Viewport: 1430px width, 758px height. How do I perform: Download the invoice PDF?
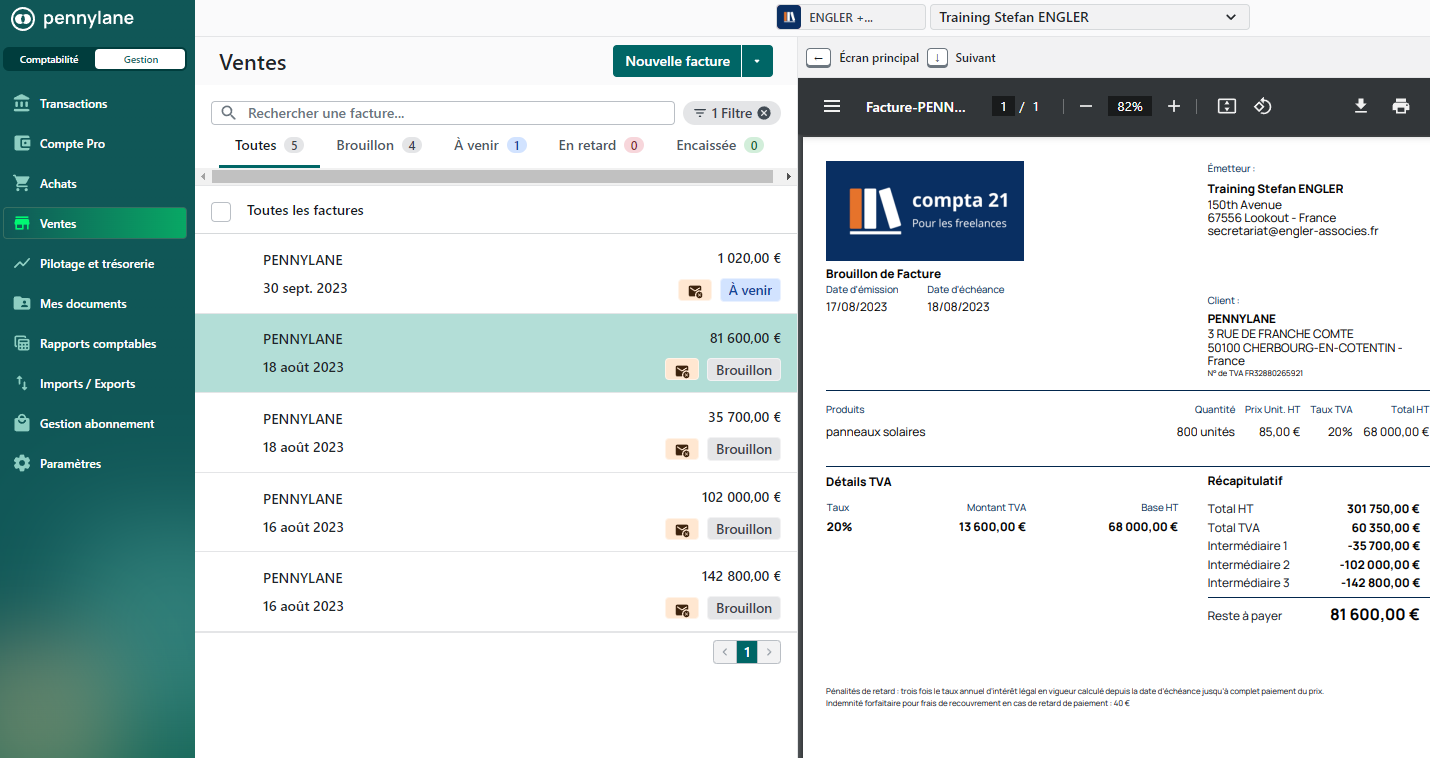pyautogui.click(x=1360, y=106)
